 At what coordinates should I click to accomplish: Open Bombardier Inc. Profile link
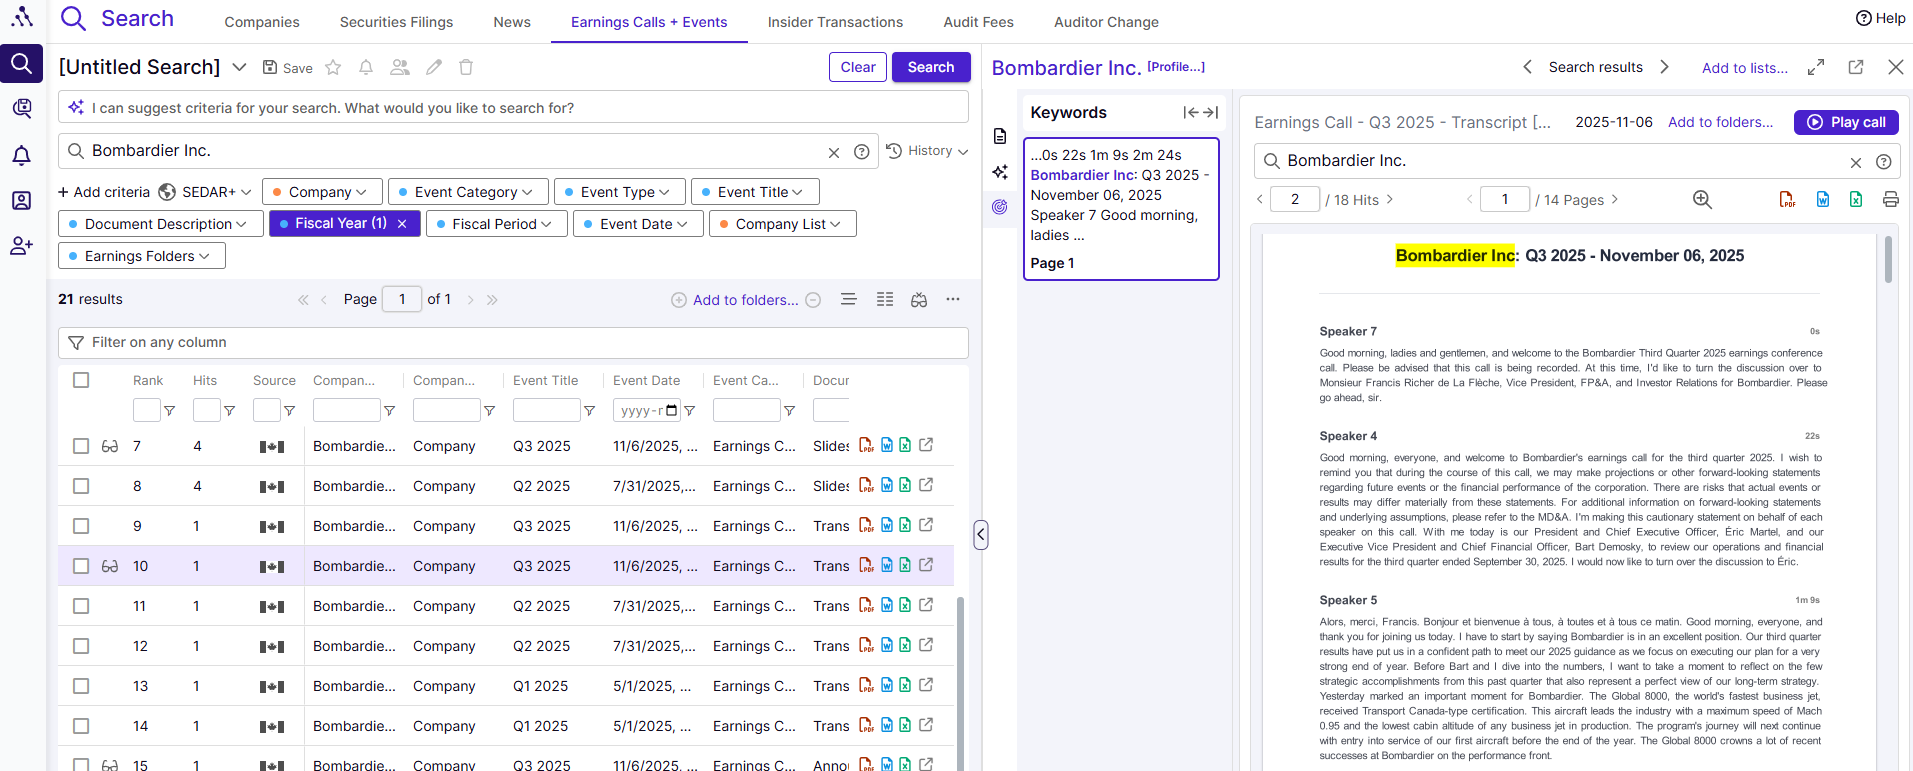pyautogui.click(x=1176, y=67)
